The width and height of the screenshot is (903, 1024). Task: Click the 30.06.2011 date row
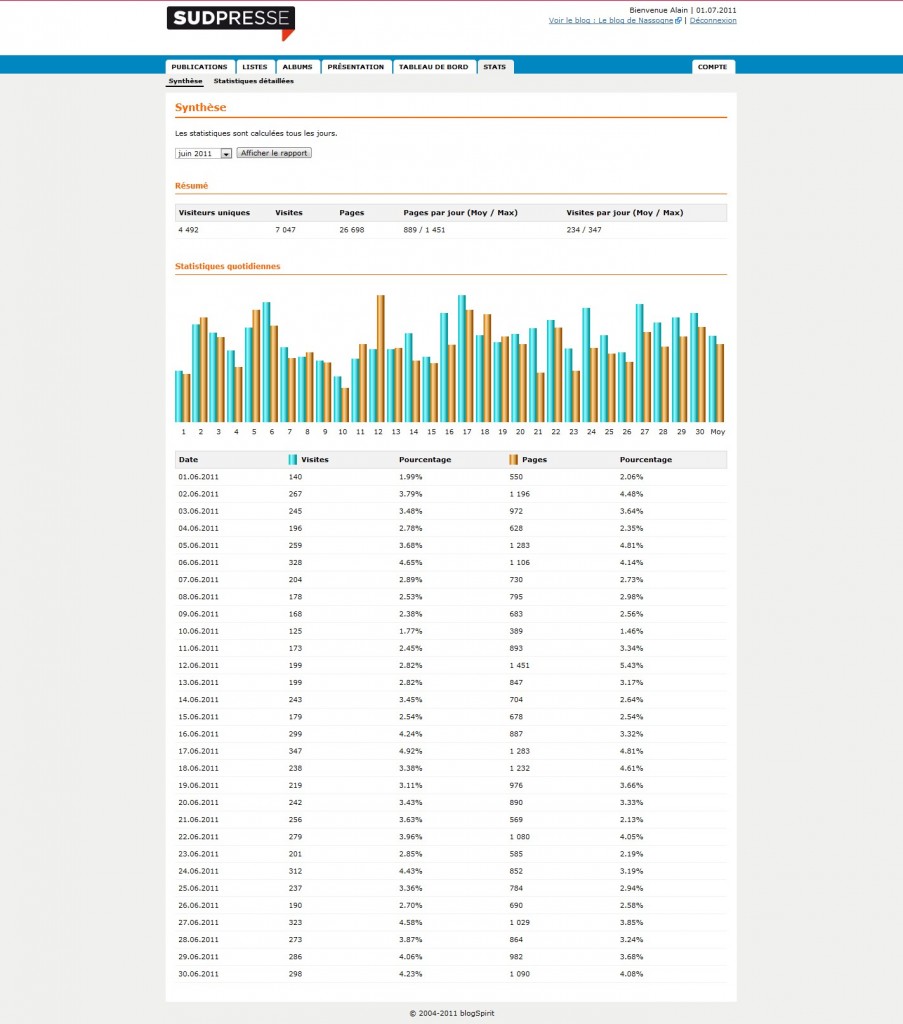click(x=451, y=974)
